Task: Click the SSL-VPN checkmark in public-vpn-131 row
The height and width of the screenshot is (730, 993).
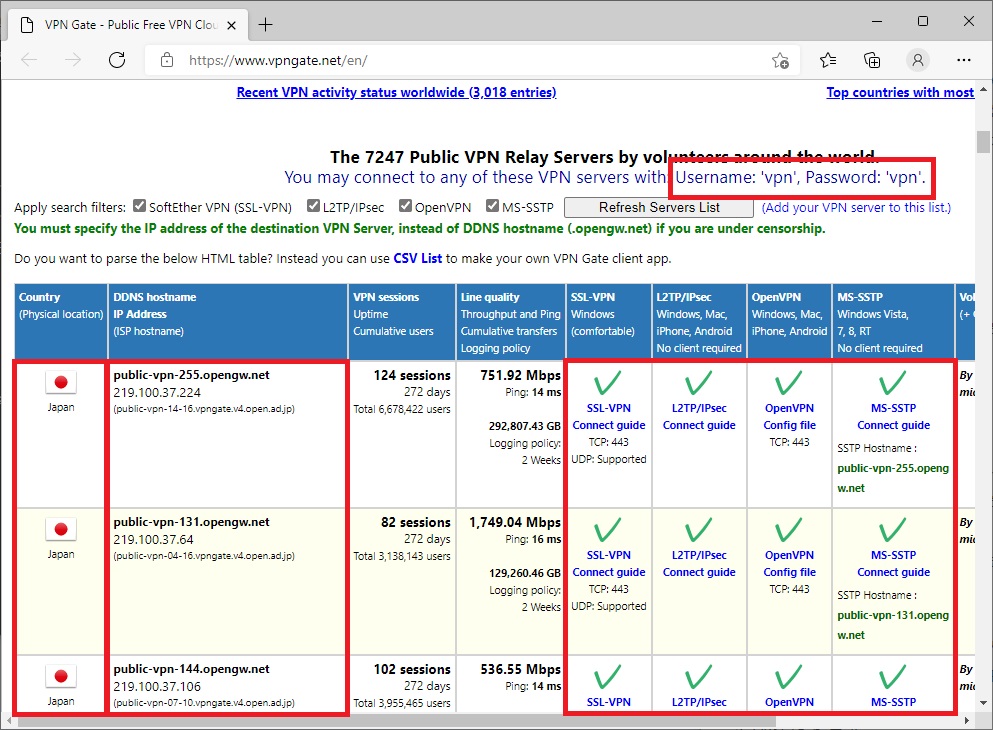Action: tap(608, 530)
